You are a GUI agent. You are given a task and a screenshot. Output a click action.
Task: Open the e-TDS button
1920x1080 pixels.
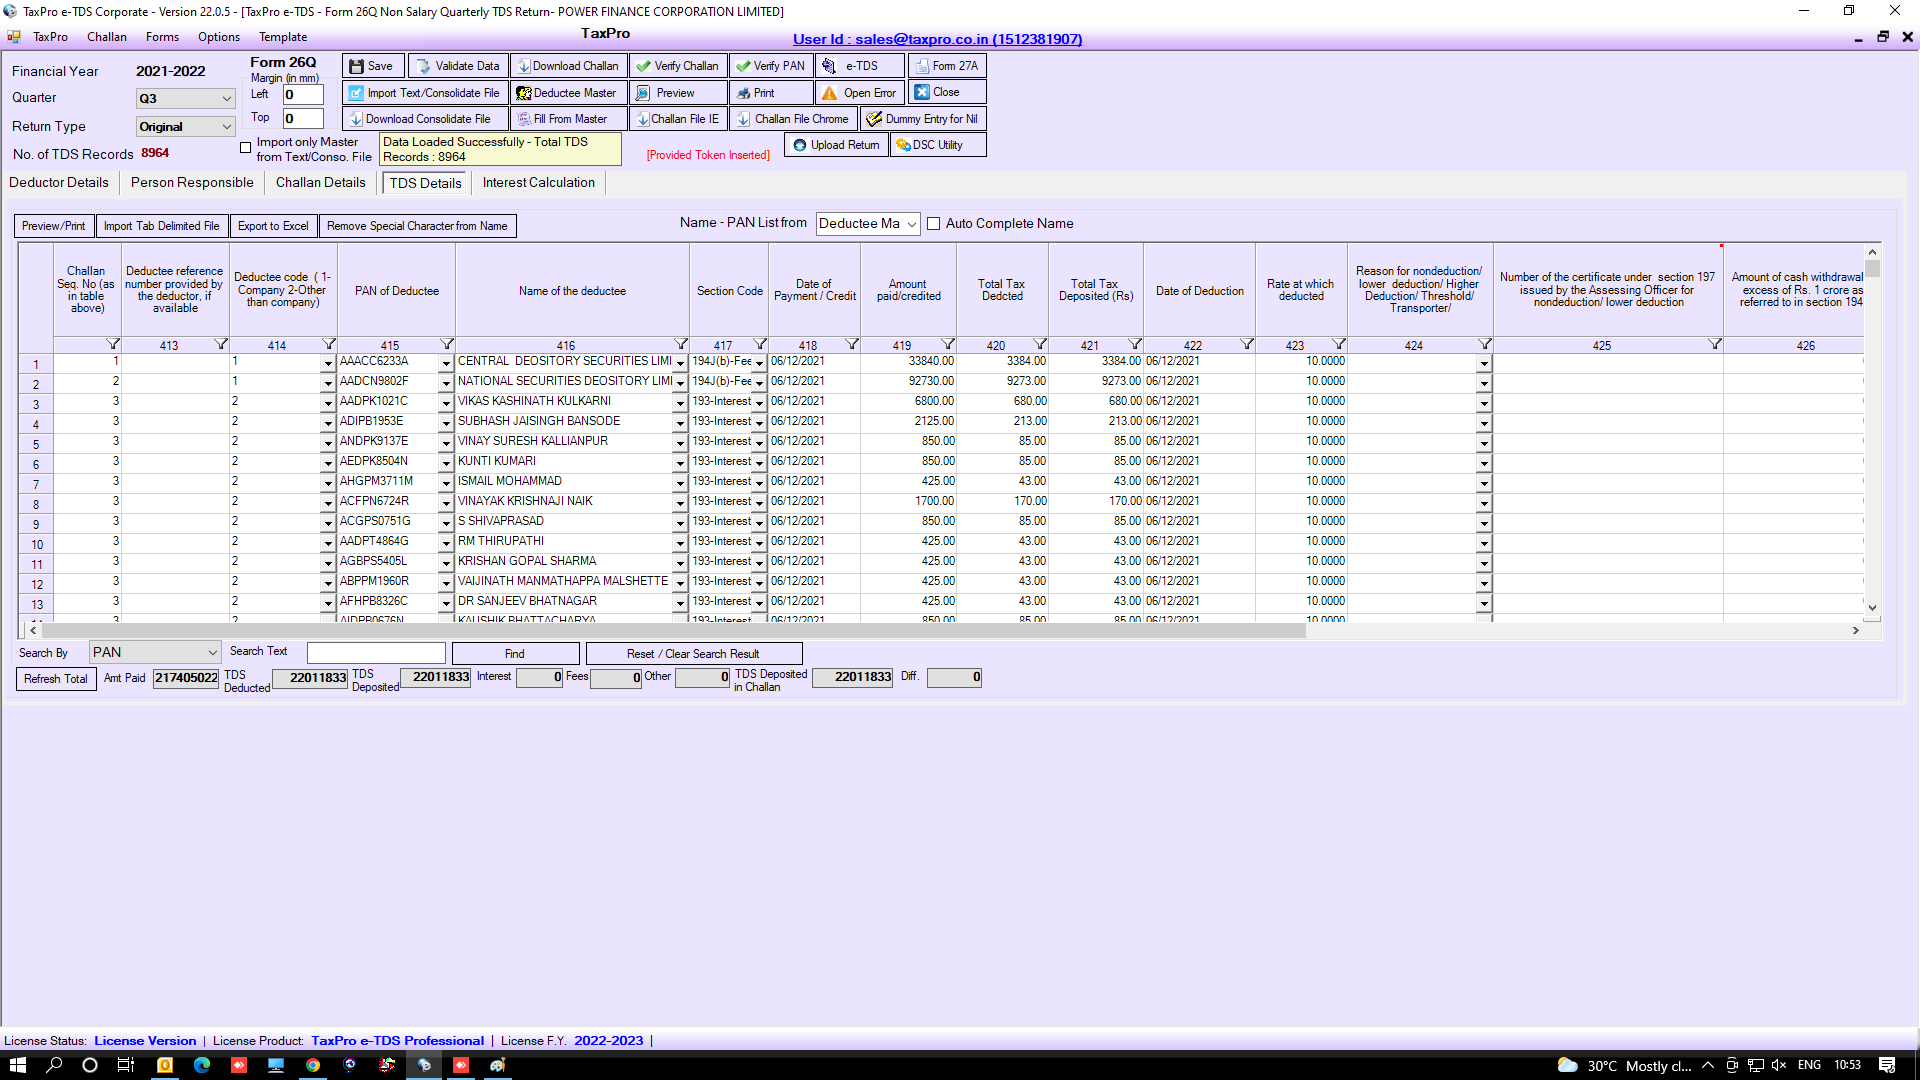859,66
